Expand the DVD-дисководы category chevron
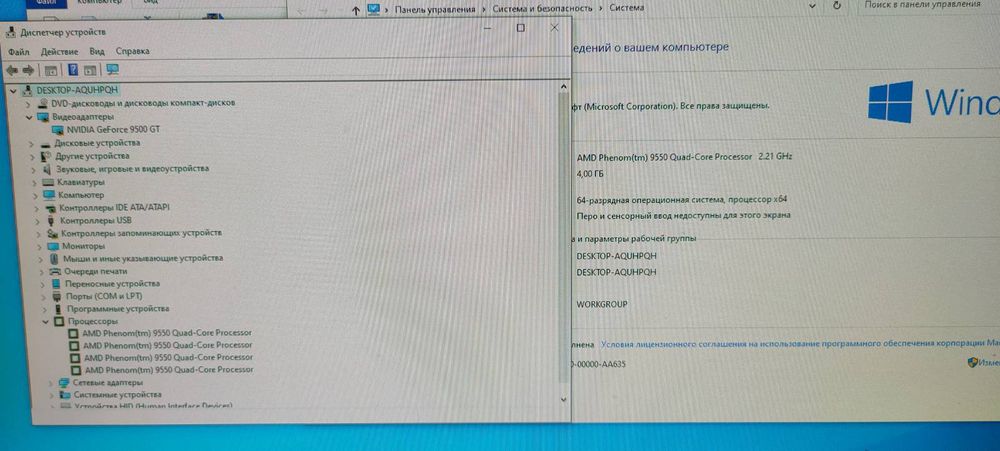Image resolution: width=1000 pixels, height=451 pixels. pos(27,103)
